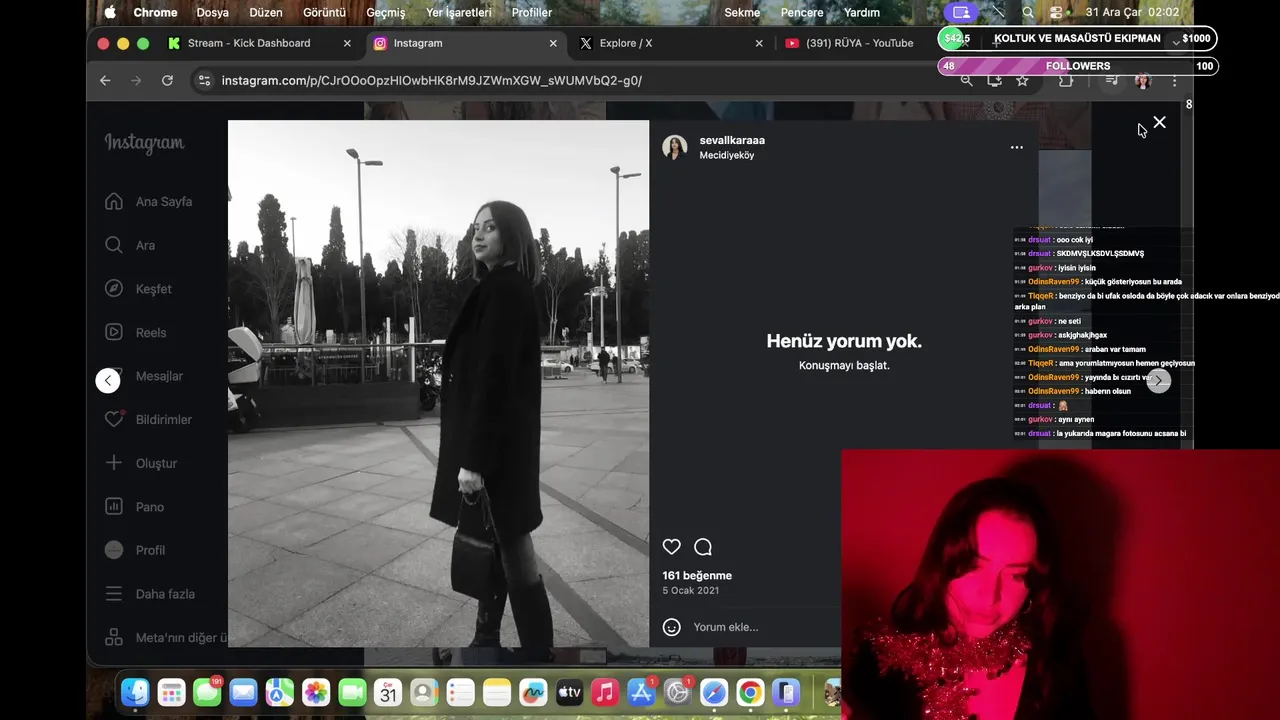The width and height of the screenshot is (1280, 720).
Task: Open the Pano dashboard
Action: tap(135, 507)
